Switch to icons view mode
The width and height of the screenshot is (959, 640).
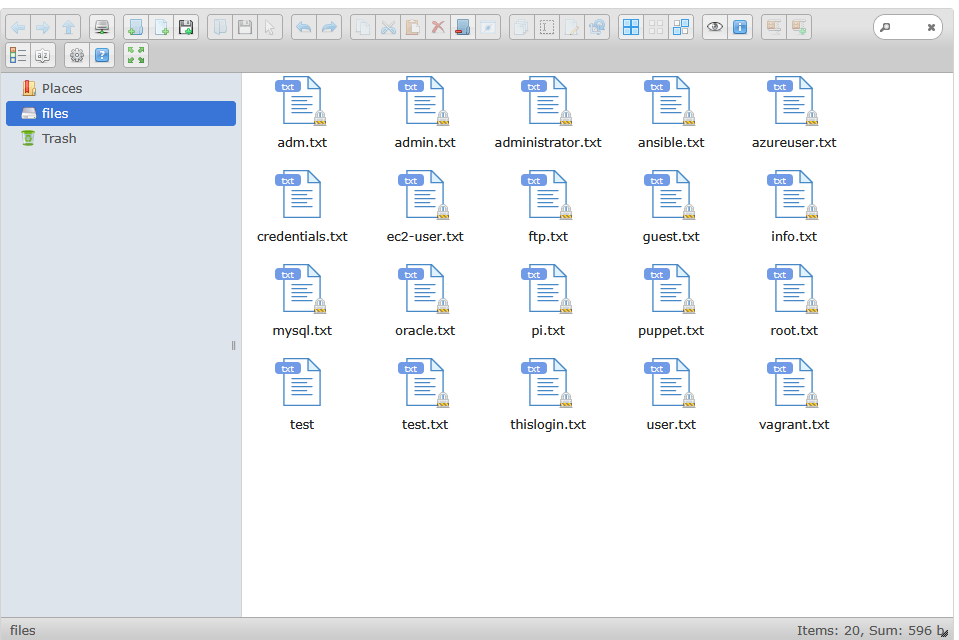coord(631,27)
